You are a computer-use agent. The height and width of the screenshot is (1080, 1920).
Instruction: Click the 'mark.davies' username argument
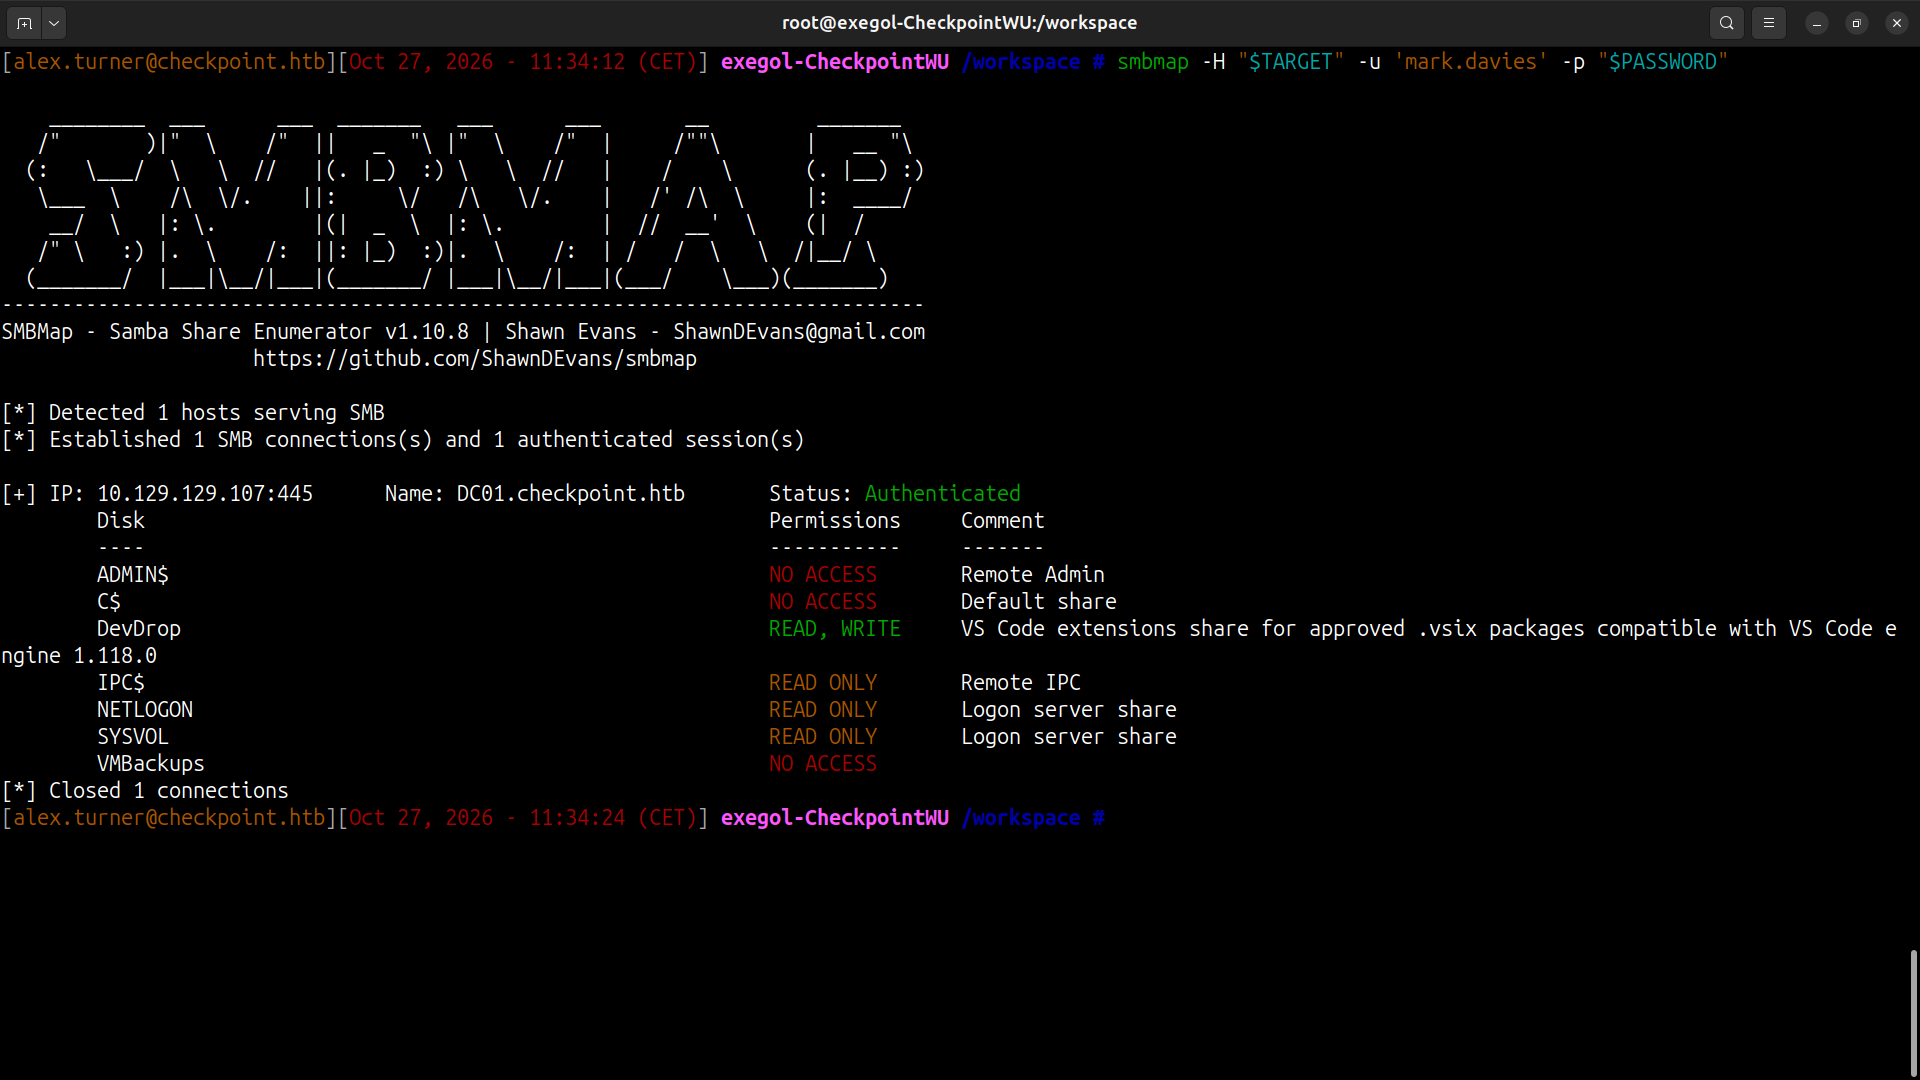pos(1471,62)
